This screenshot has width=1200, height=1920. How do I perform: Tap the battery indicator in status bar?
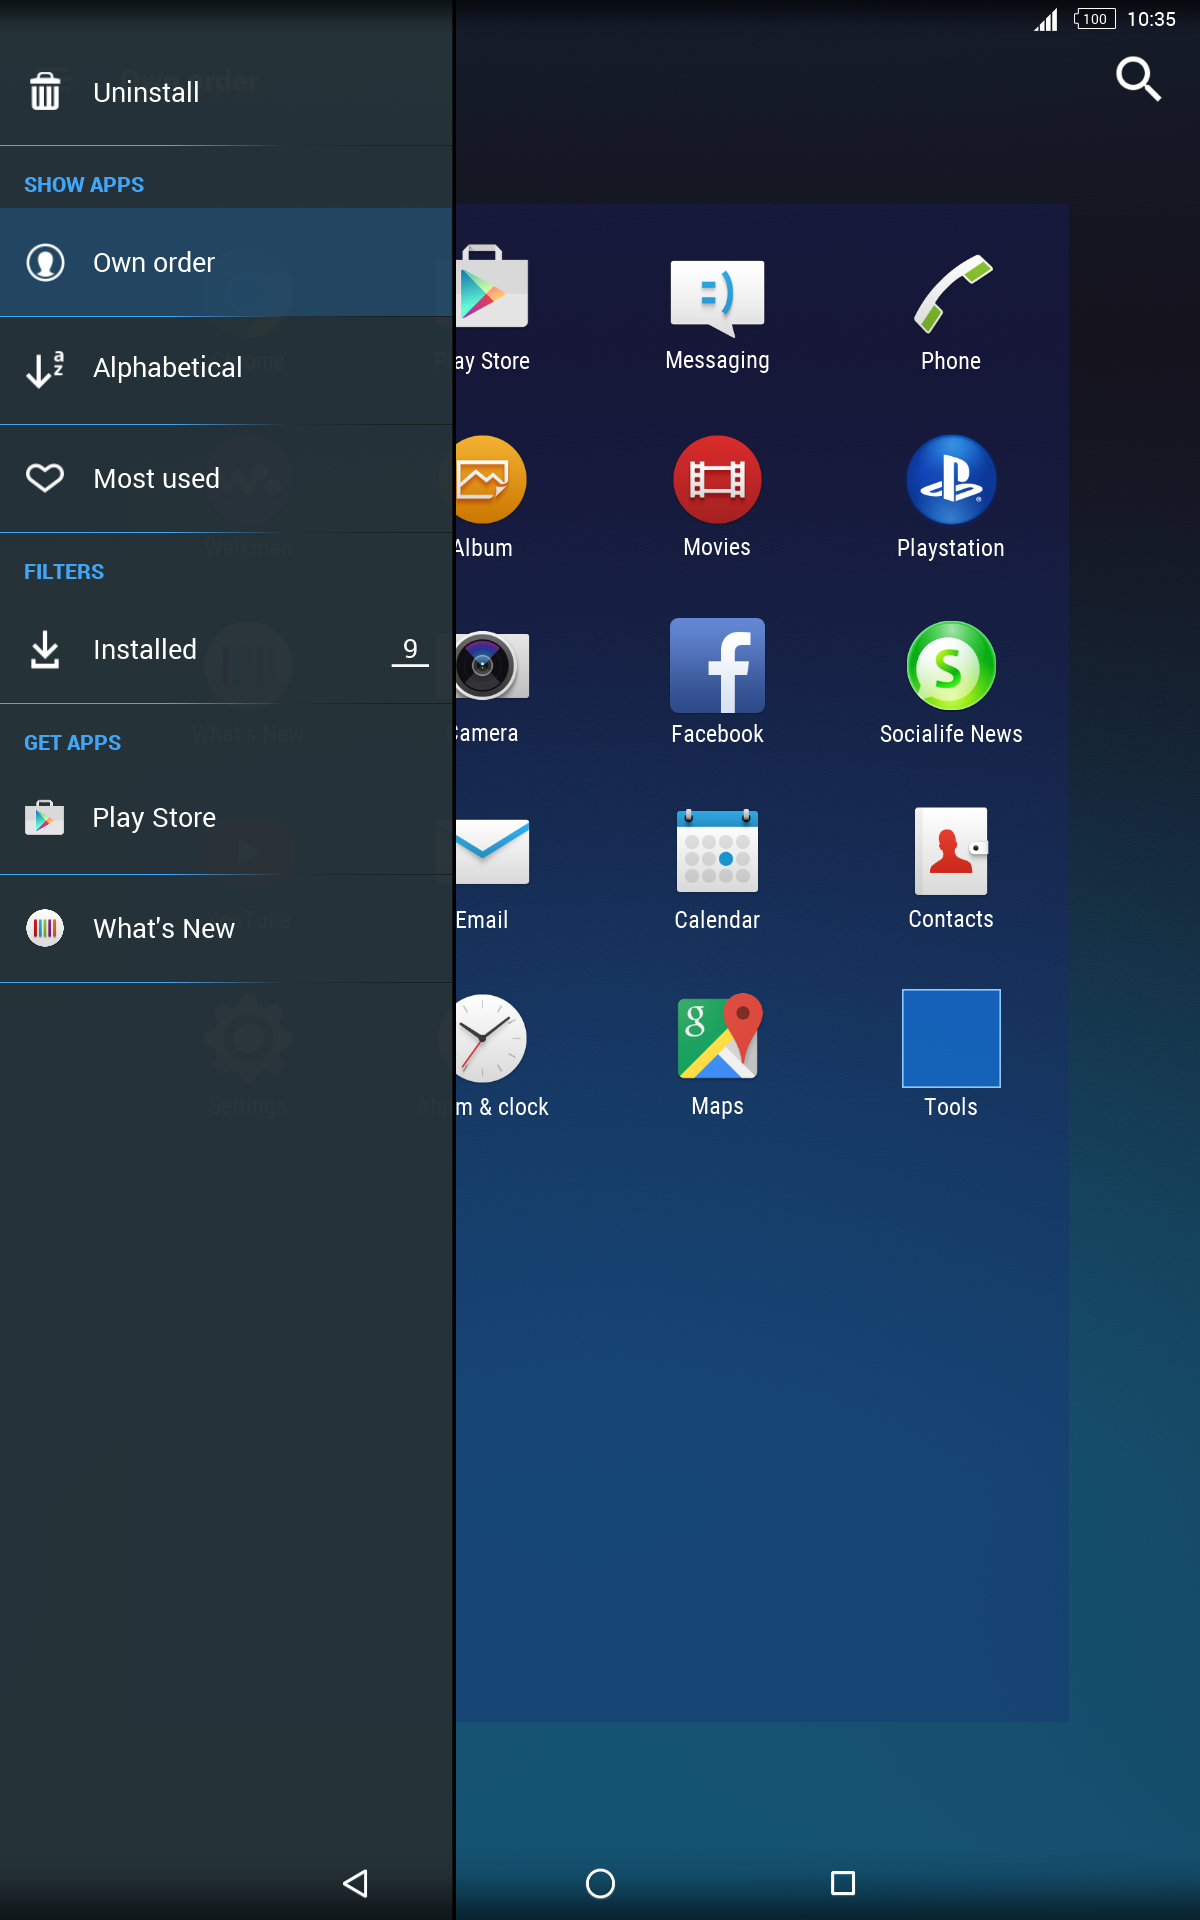[1094, 19]
